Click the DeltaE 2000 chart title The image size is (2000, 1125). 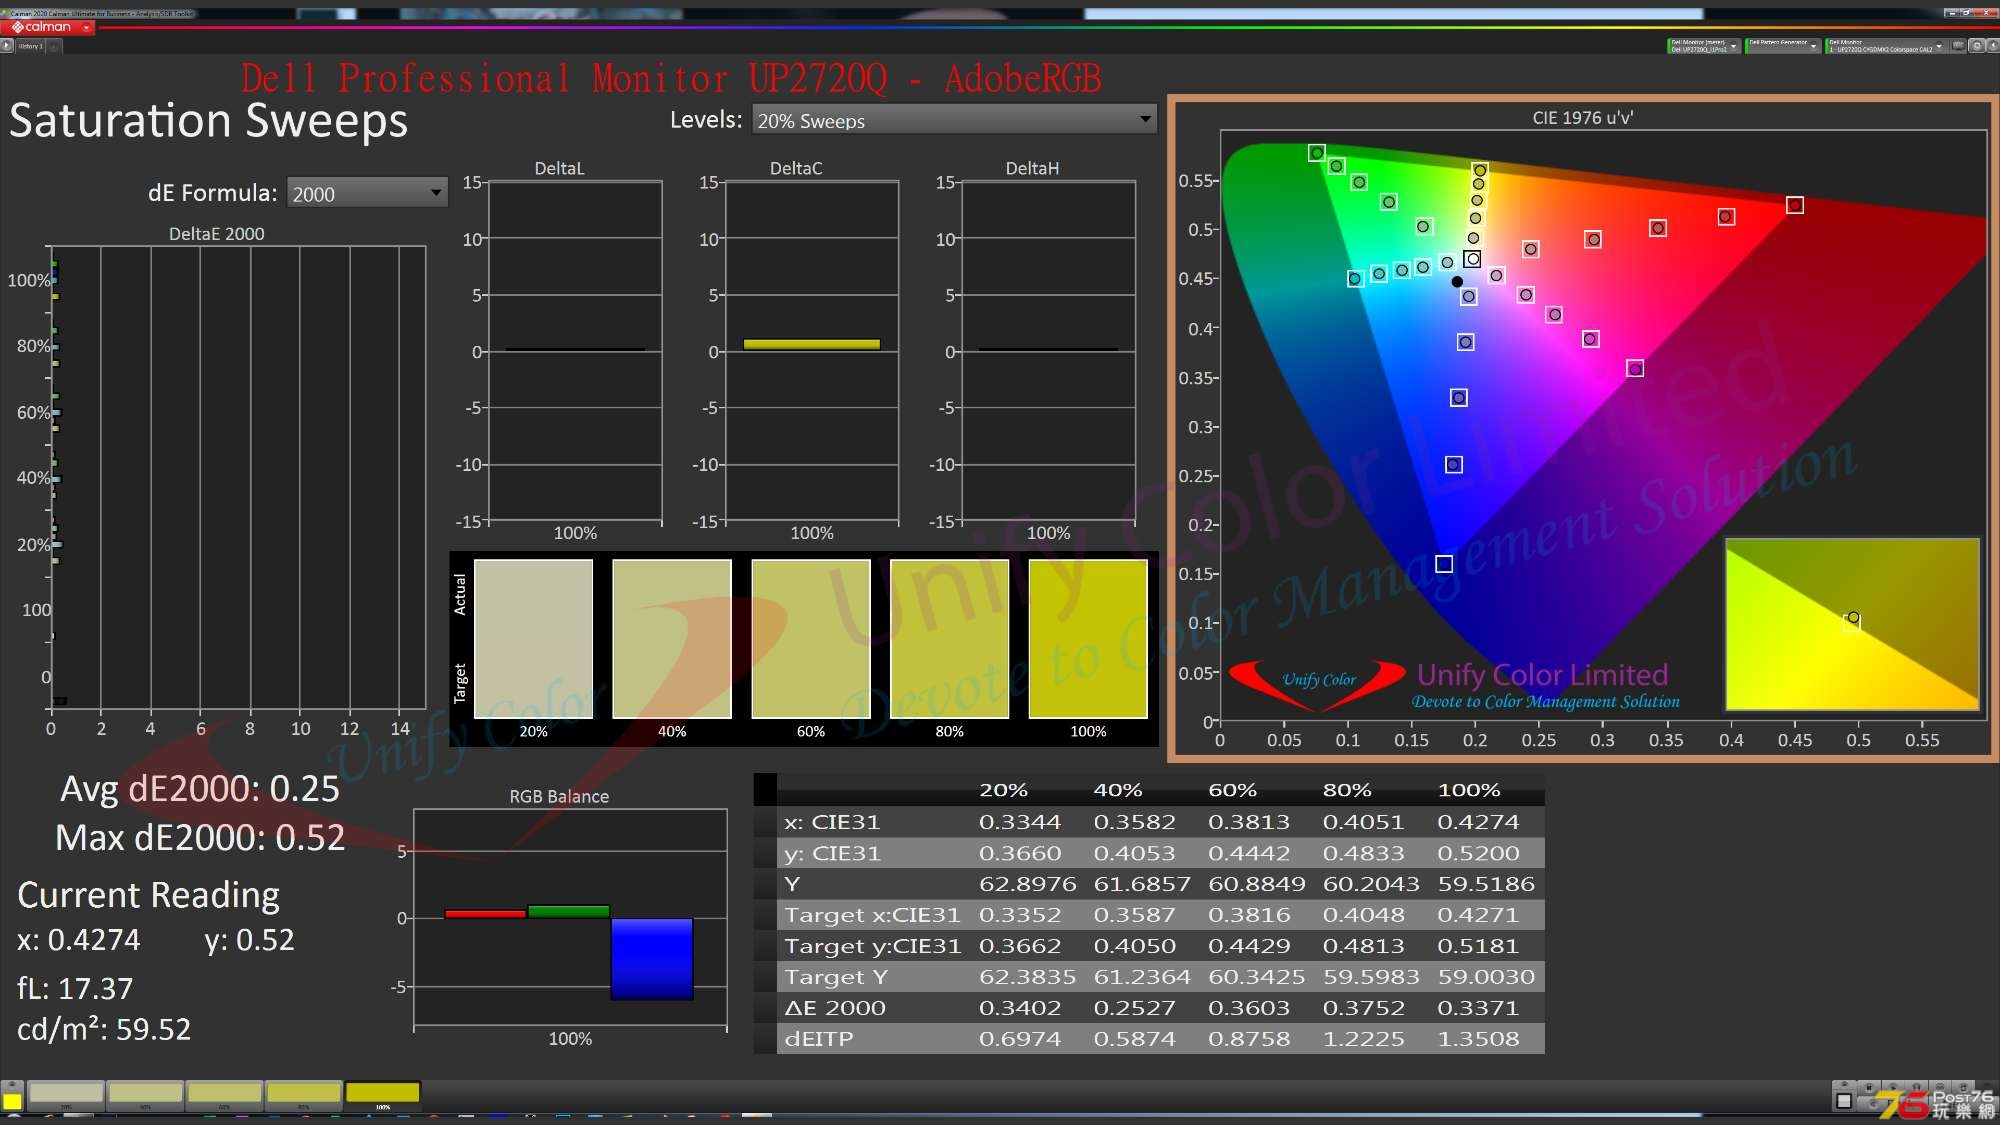[217, 234]
